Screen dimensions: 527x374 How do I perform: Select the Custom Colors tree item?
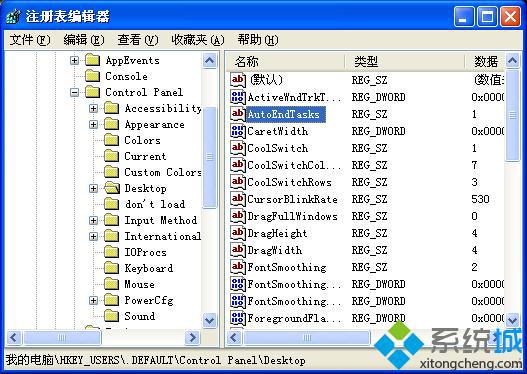tap(163, 172)
